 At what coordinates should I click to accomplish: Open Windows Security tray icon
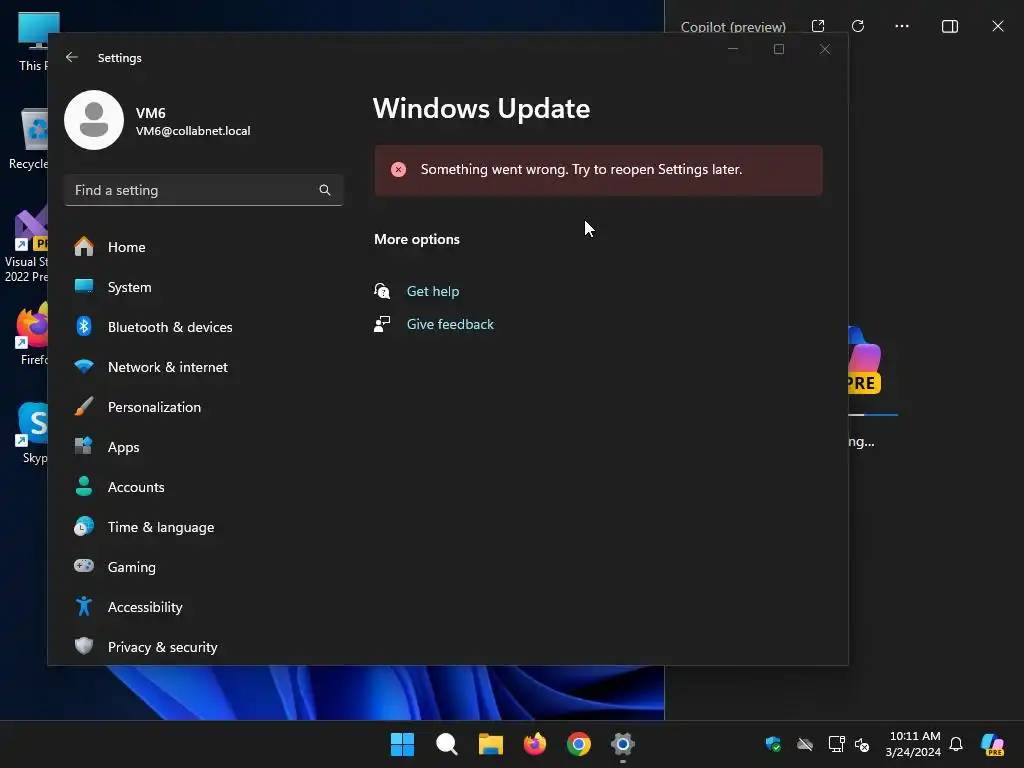773,744
